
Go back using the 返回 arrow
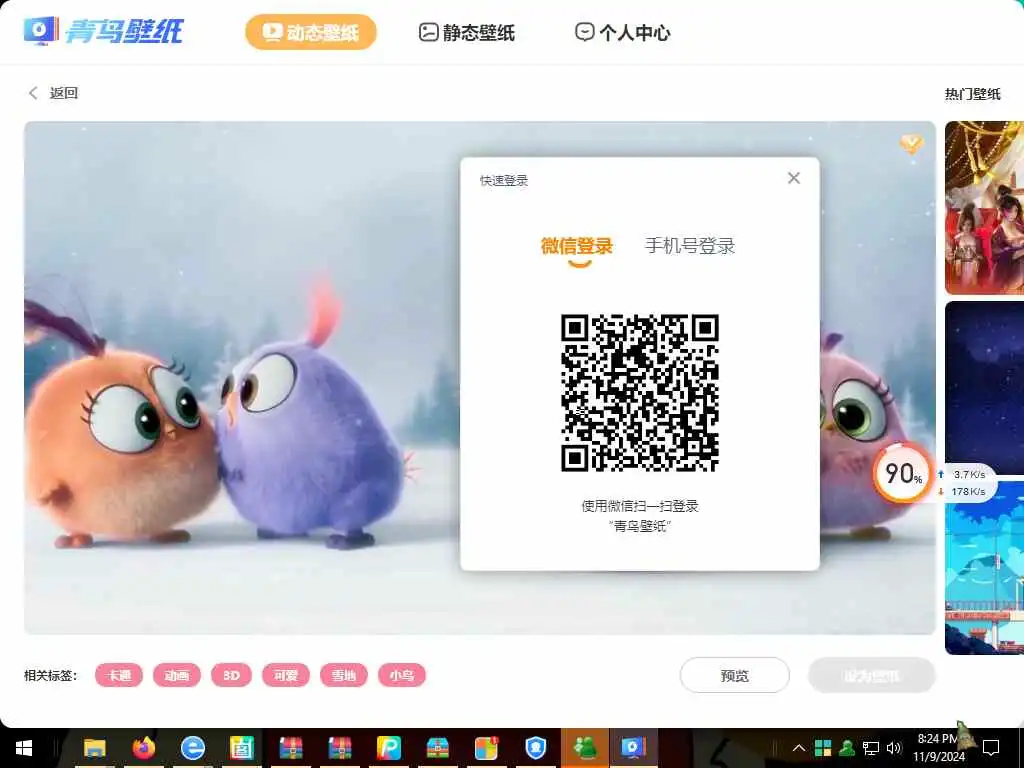pos(53,93)
